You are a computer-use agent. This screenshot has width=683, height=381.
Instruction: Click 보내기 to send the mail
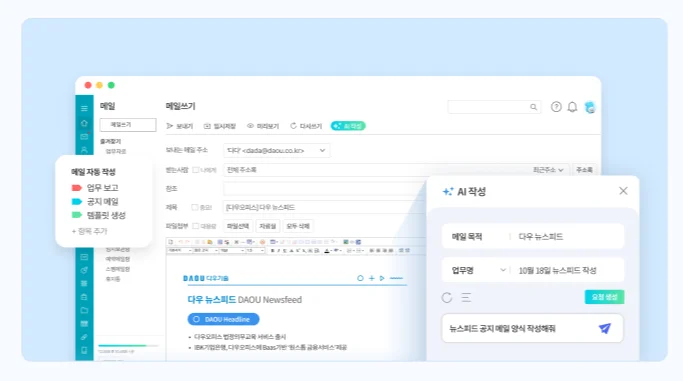pyautogui.click(x=179, y=126)
